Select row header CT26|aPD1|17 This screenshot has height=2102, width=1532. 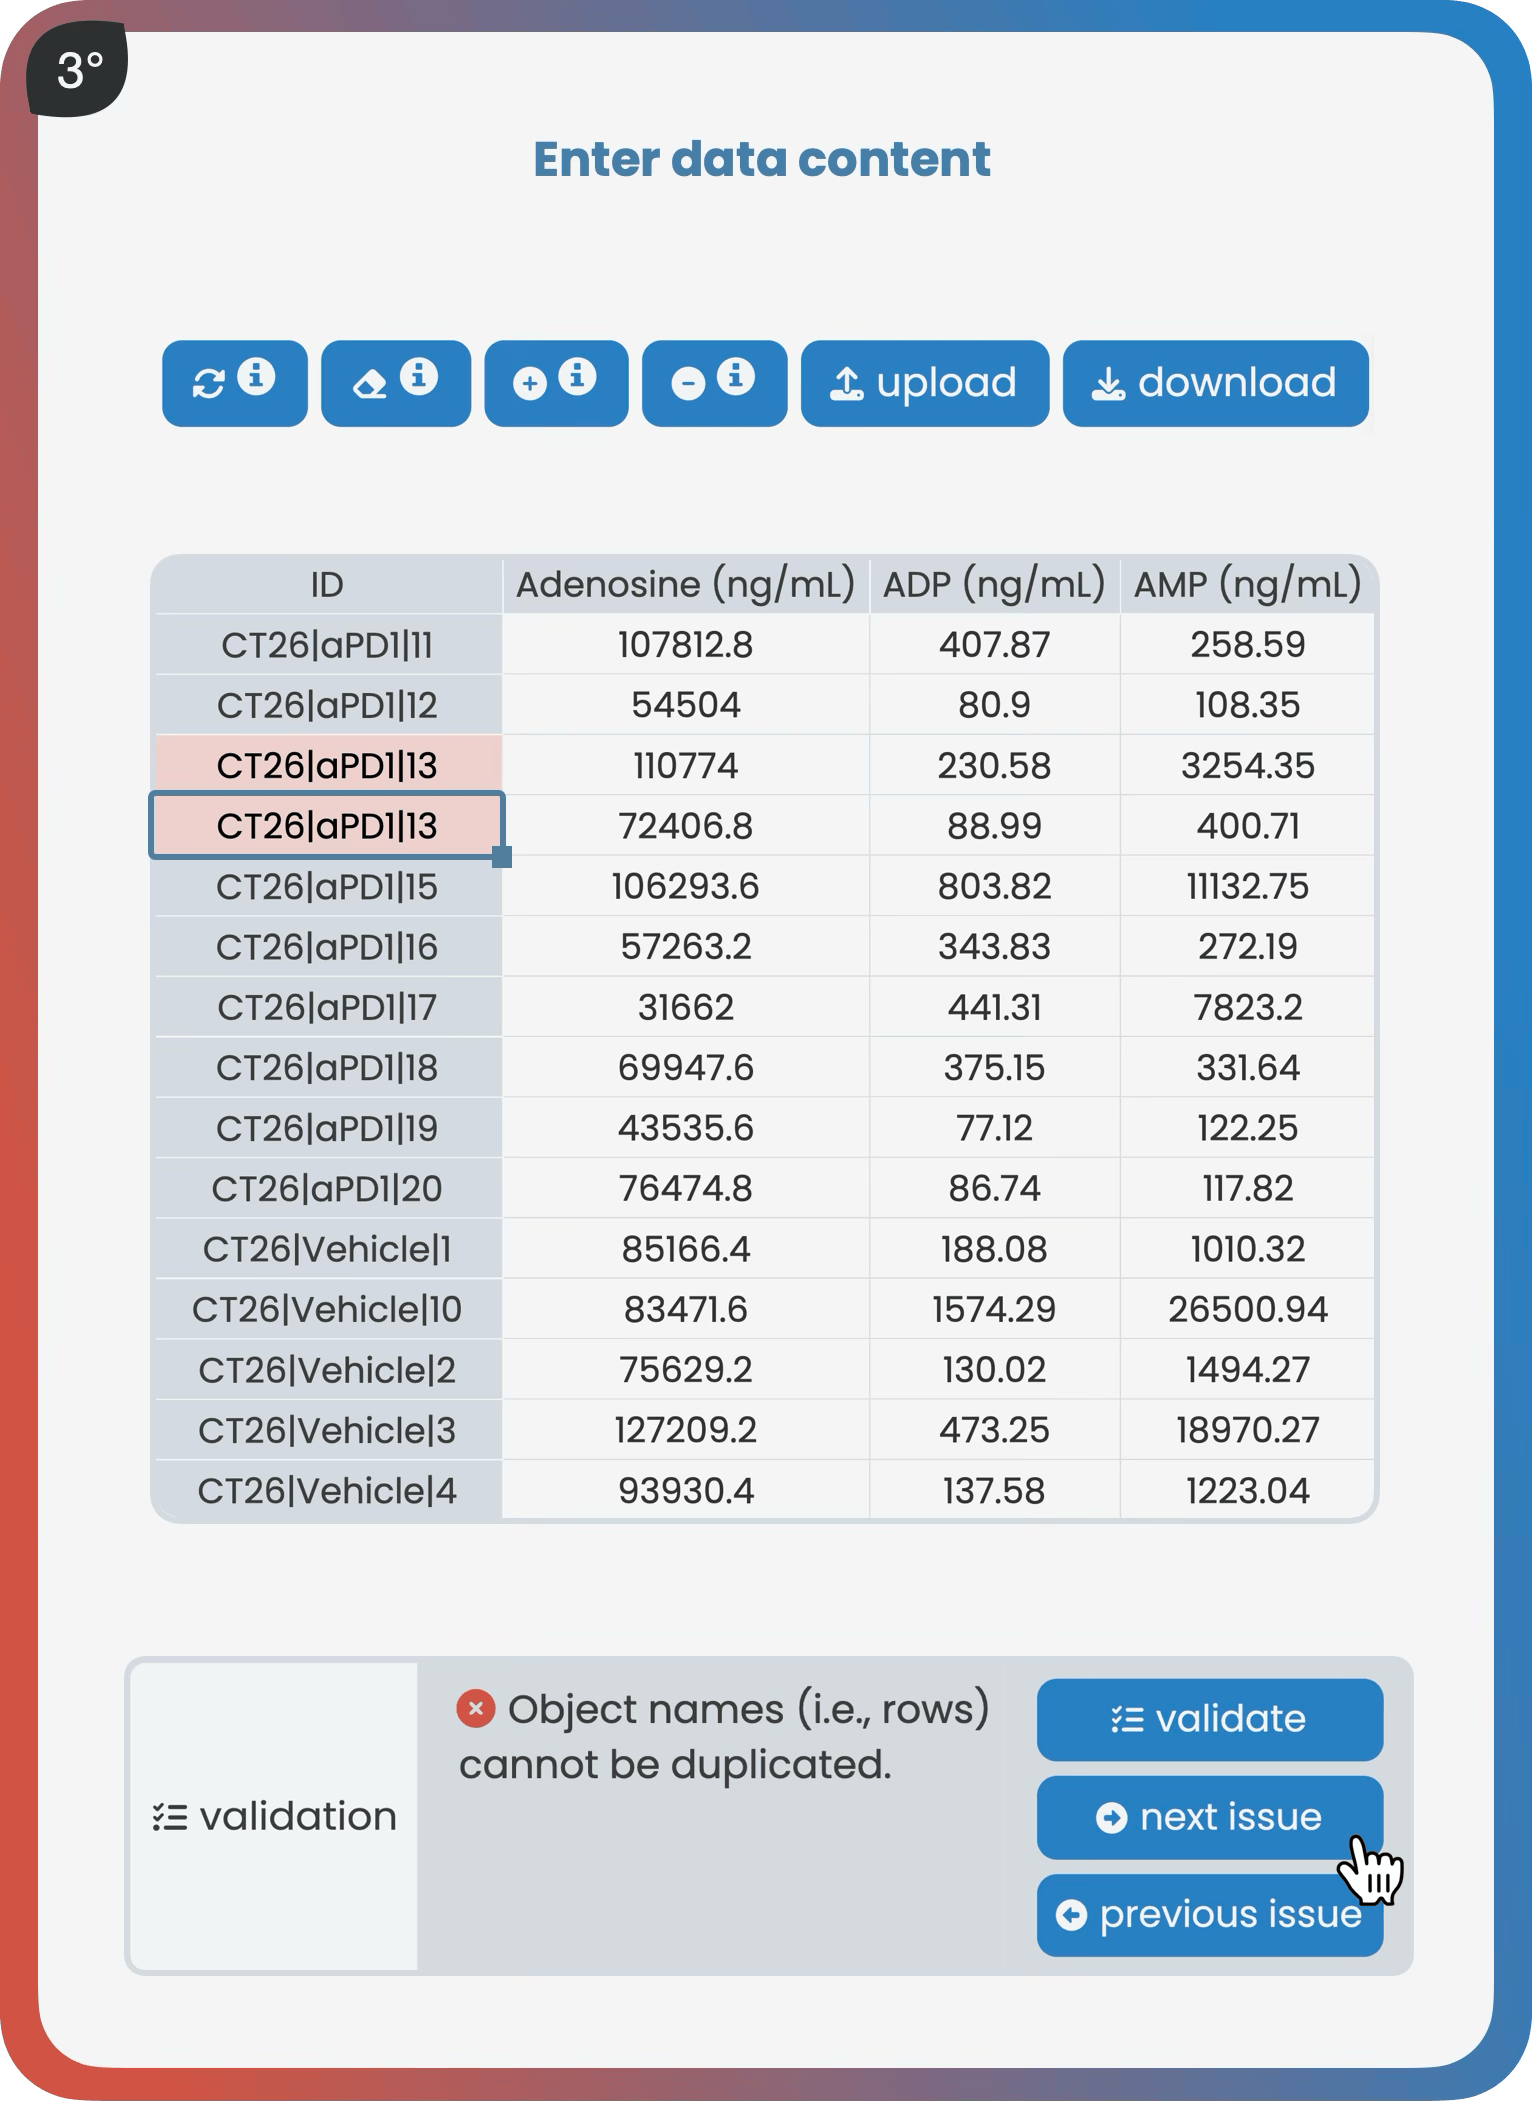[x=327, y=1007]
